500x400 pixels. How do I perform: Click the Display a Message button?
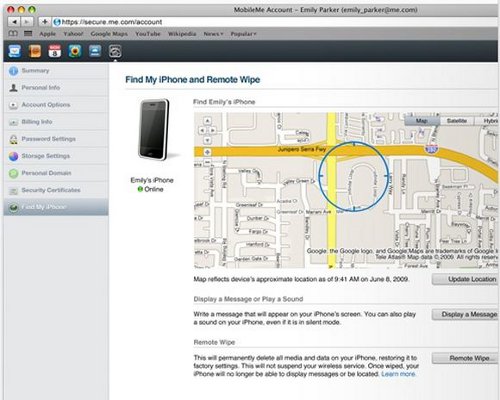pyautogui.click(x=466, y=314)
